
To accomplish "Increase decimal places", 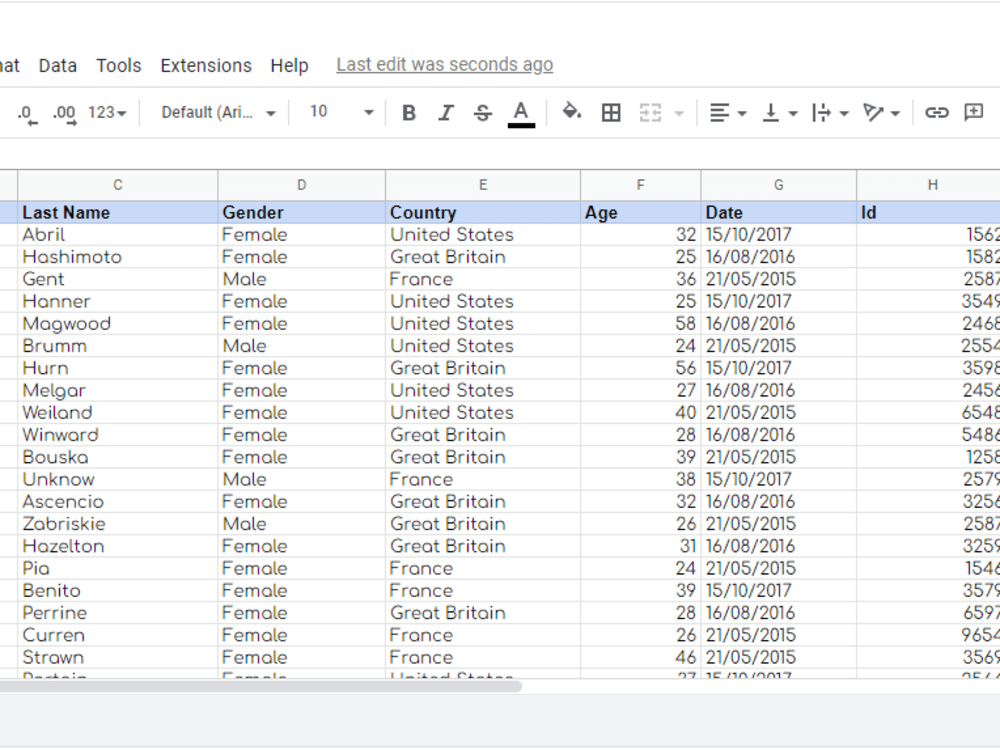I will (62, 112).
